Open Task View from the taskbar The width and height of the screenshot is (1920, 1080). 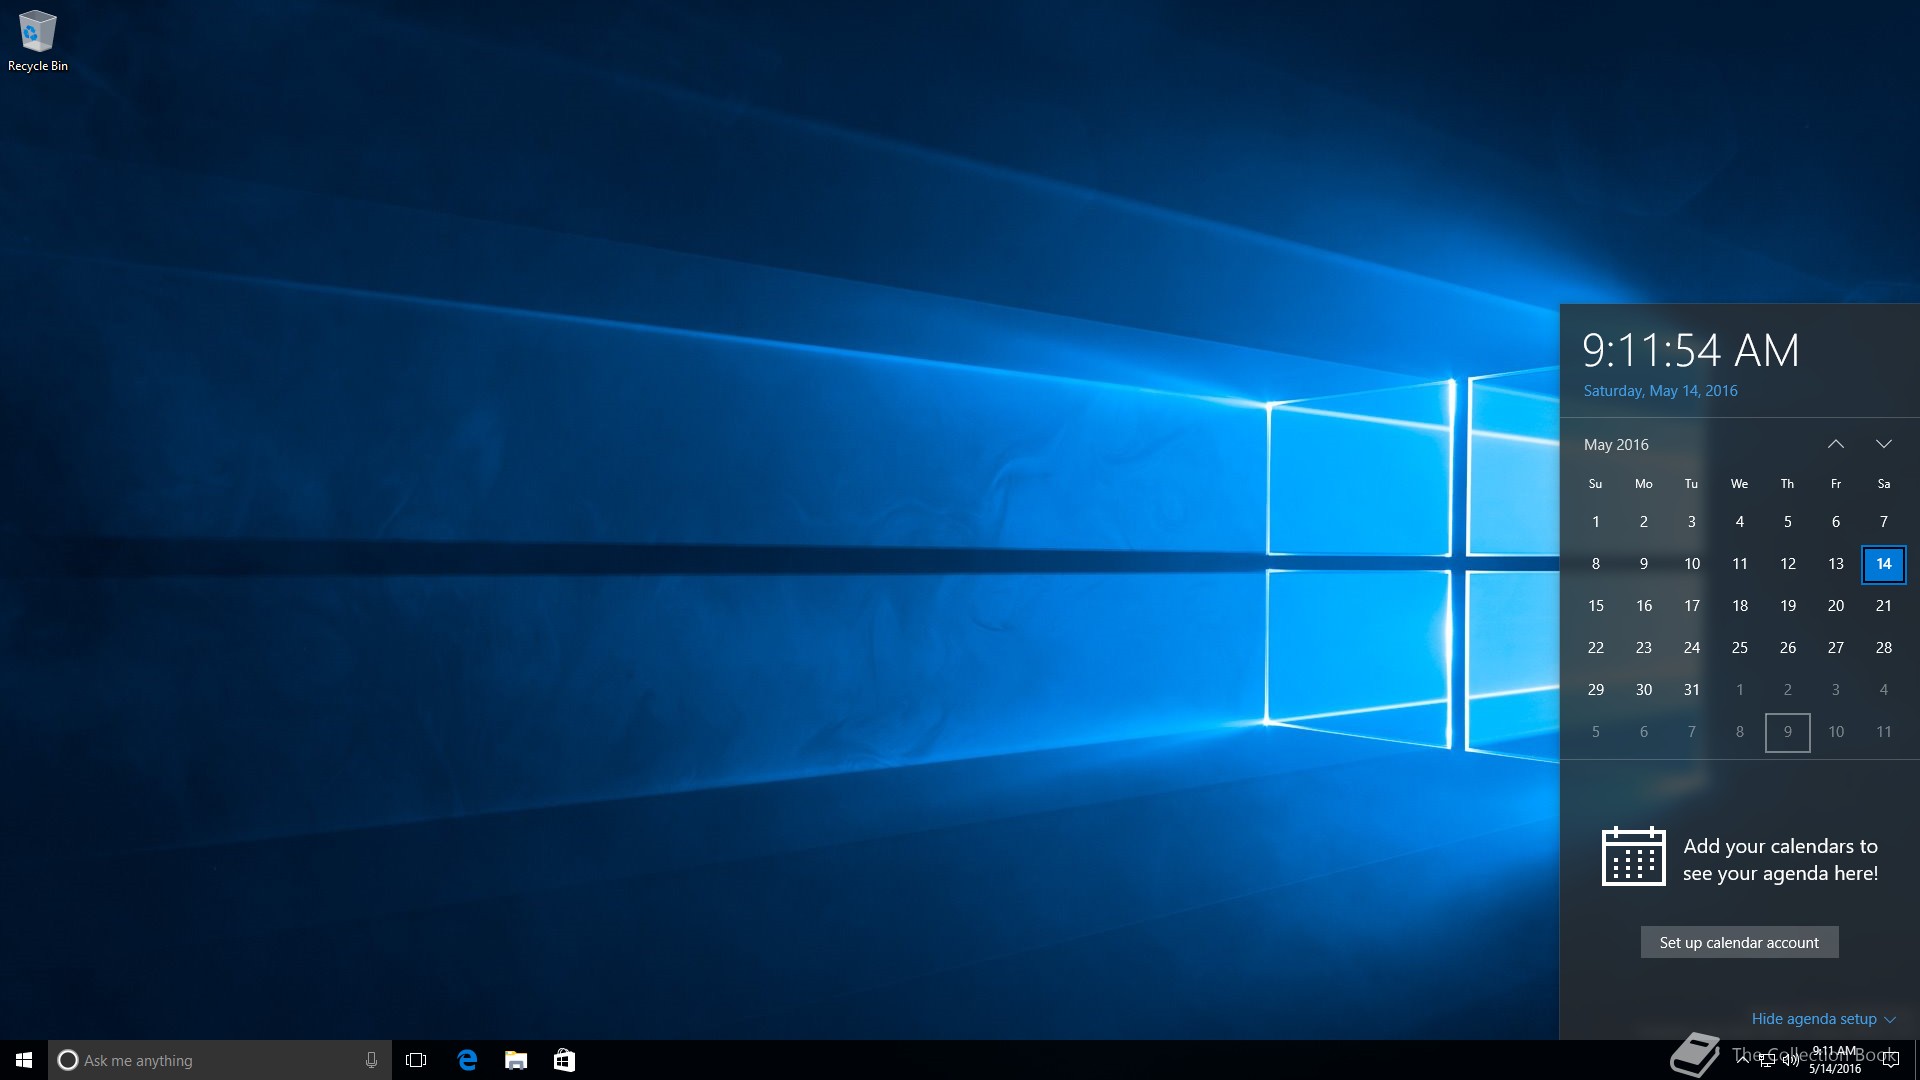(x=416, y=1060)
